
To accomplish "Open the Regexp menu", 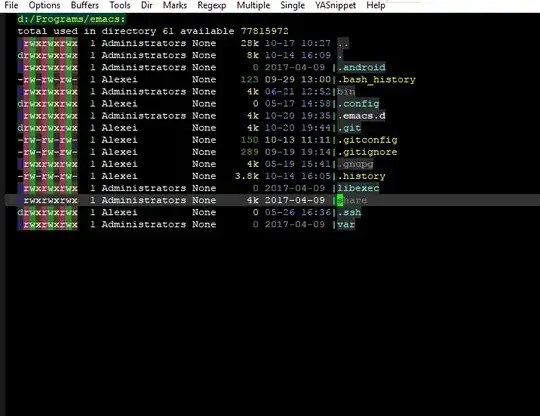I will click(x=211, y=6).
